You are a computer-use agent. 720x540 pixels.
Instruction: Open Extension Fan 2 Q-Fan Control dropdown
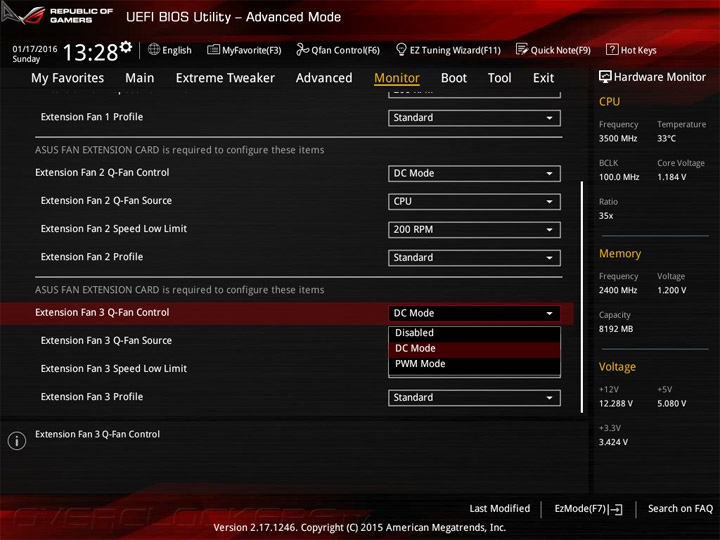474,174
